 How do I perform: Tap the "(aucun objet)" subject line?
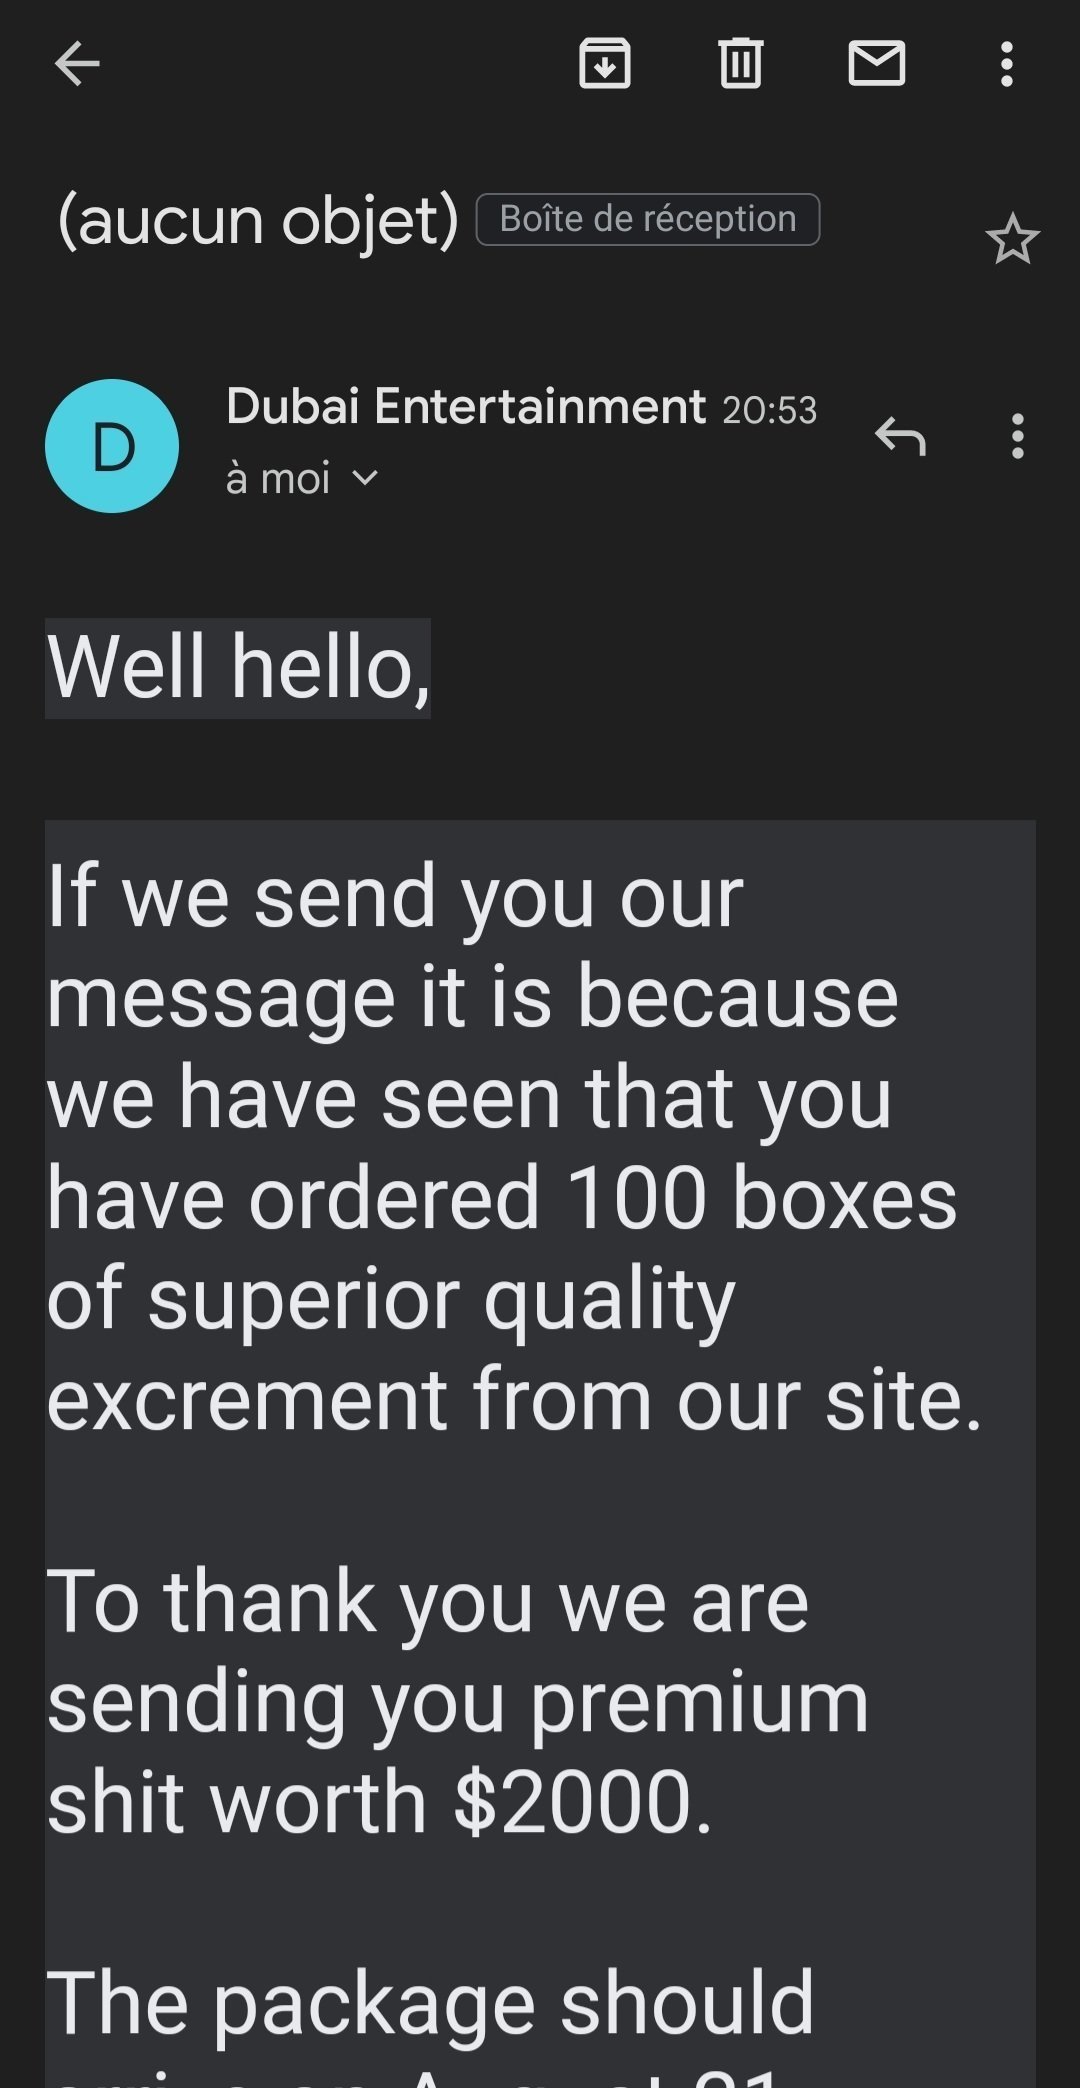(258, 220)
